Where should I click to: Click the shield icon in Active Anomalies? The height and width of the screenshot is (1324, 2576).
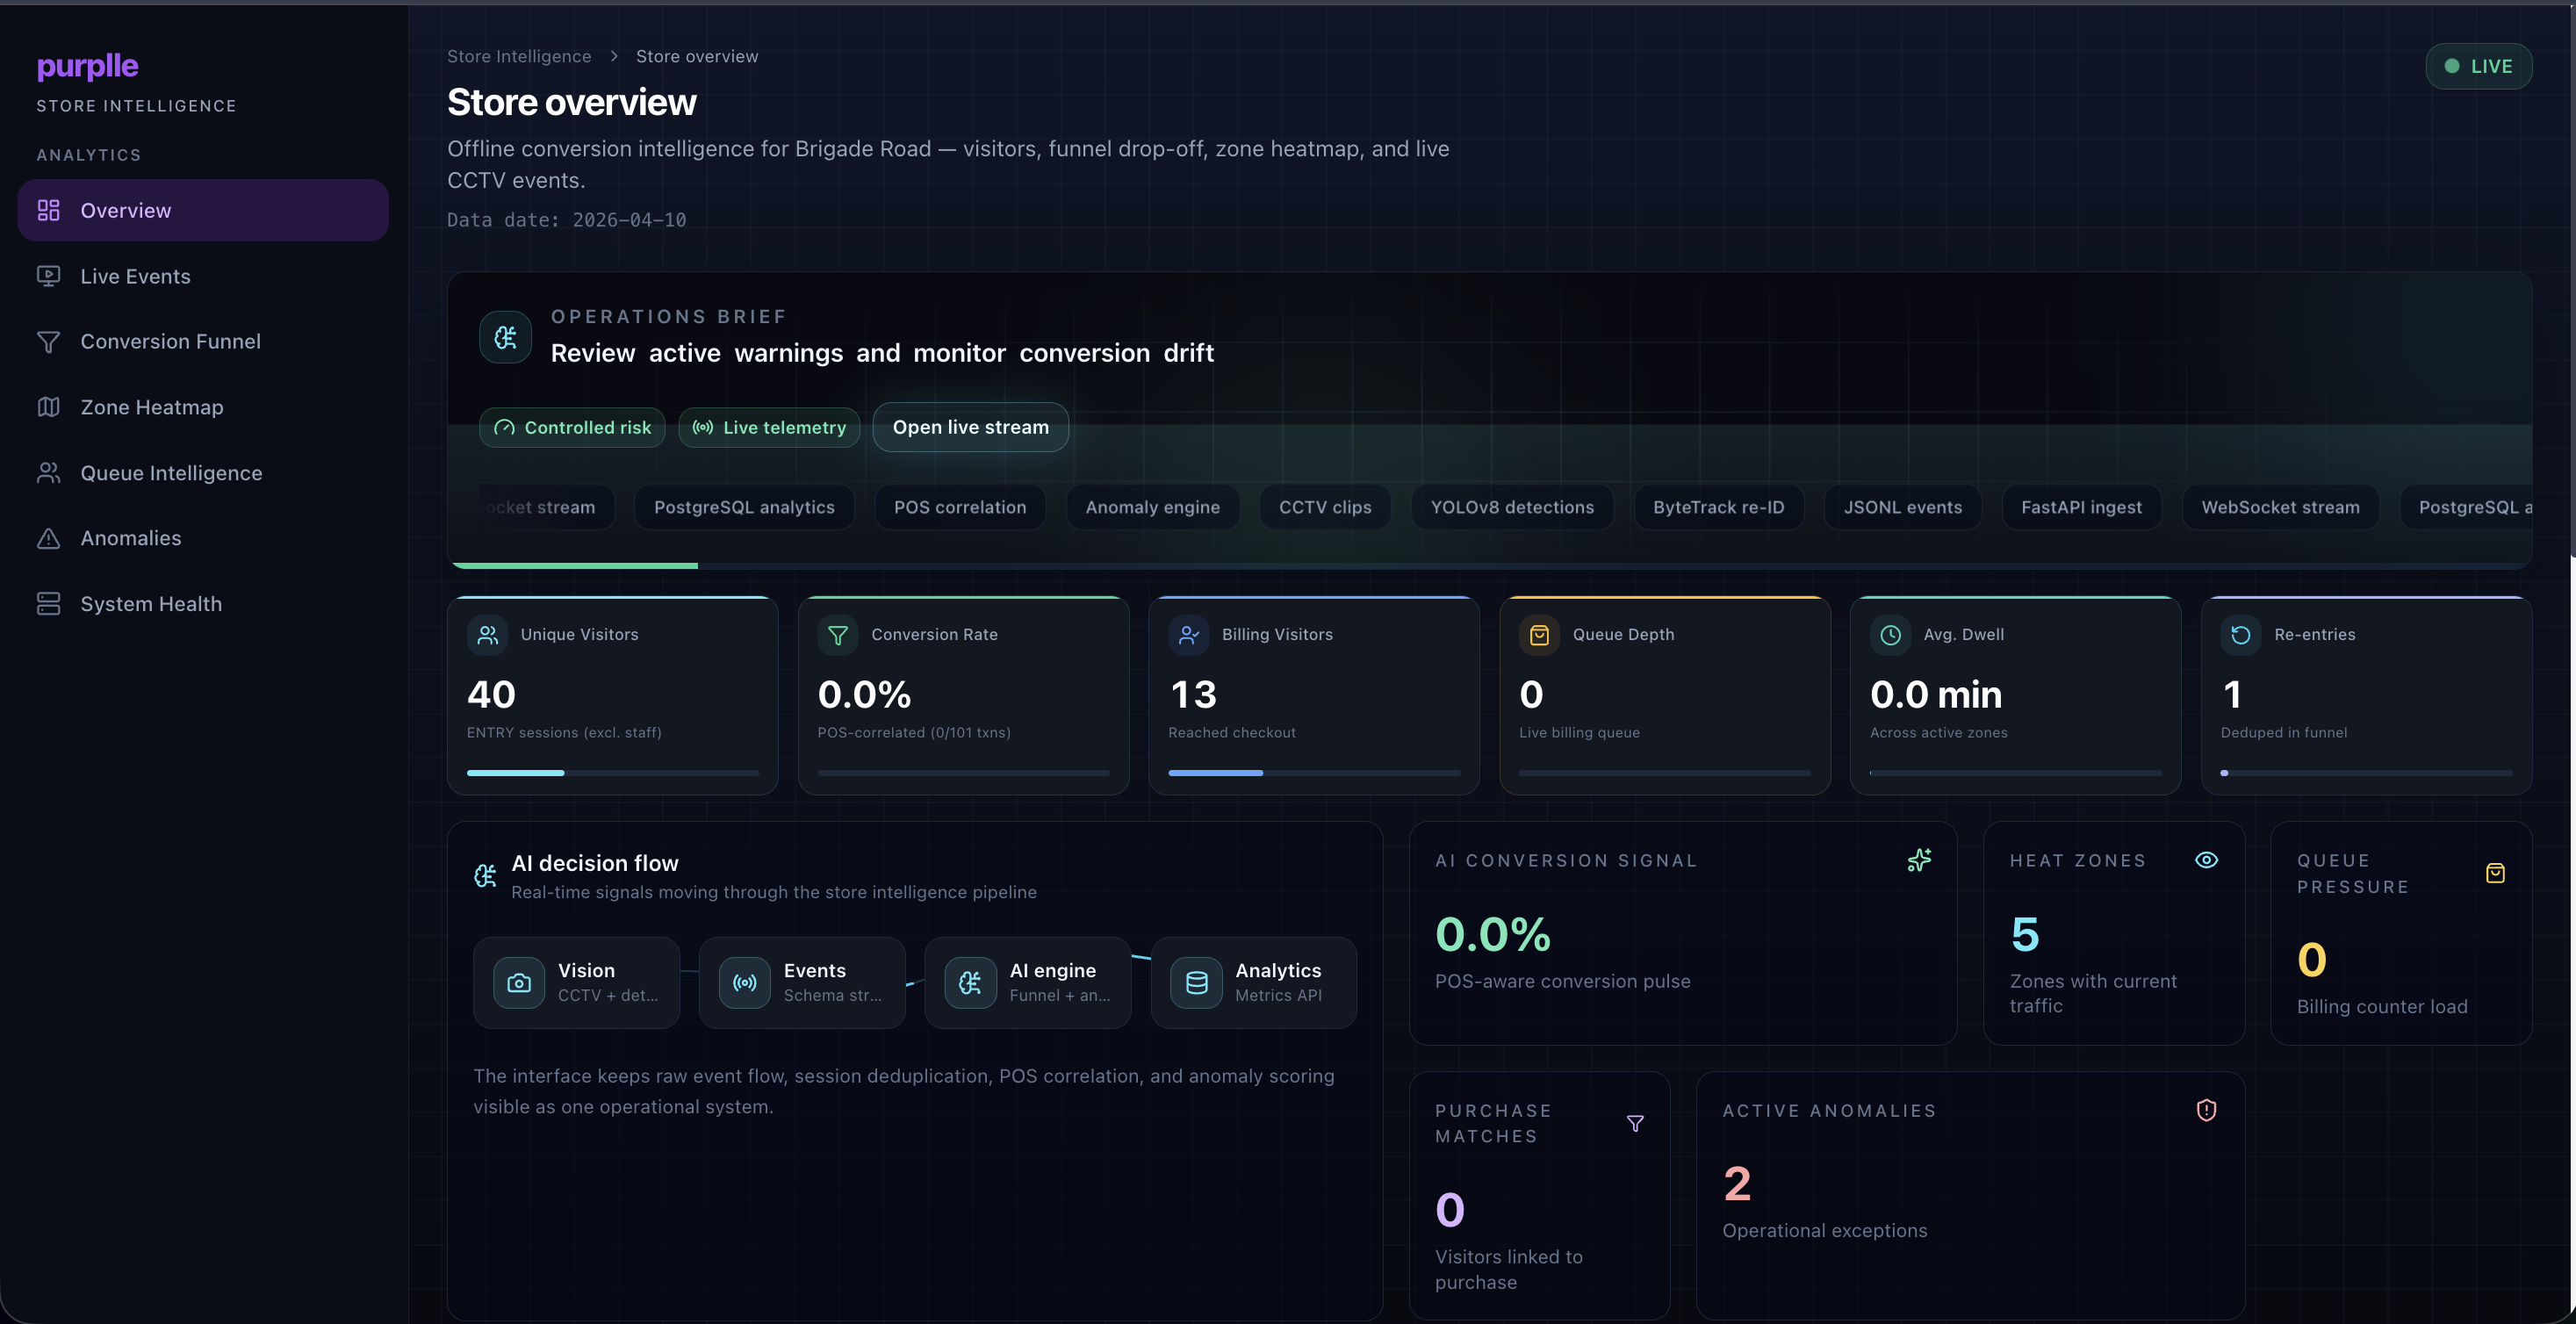pyautogui.click(x=2206, y=1110)
